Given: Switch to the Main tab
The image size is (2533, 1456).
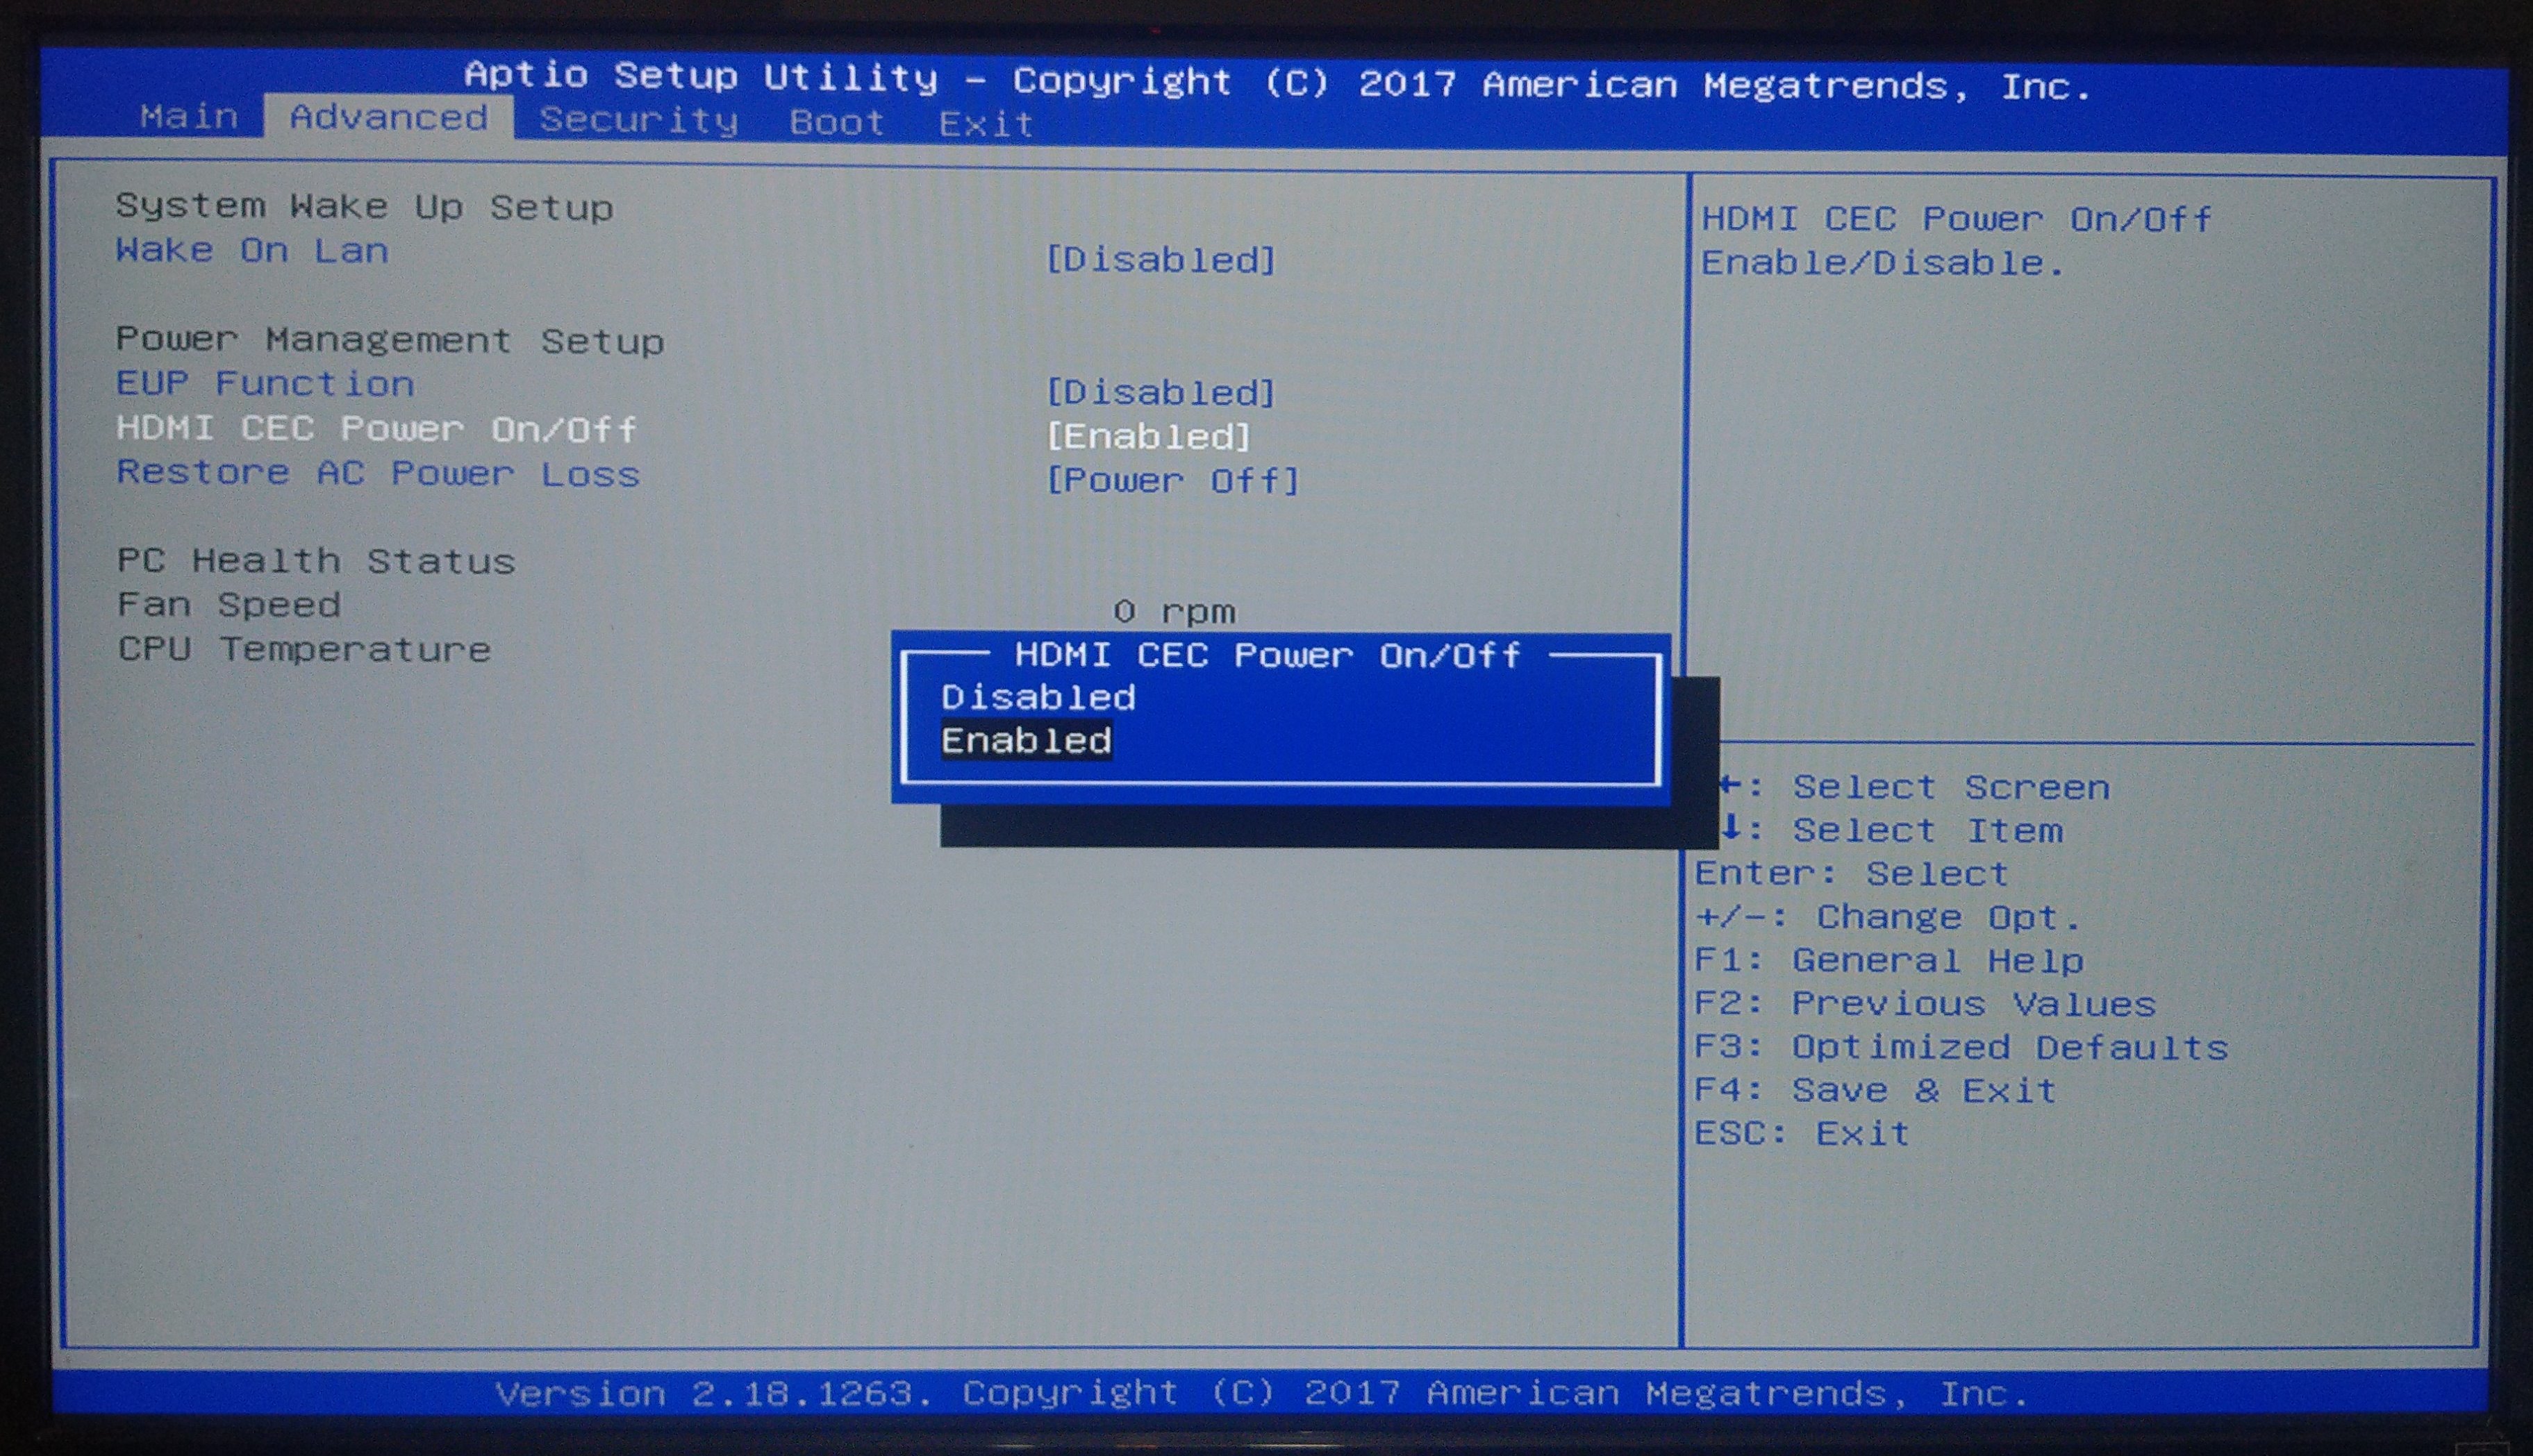Looking at the screenshot, I should click(189, 117).
